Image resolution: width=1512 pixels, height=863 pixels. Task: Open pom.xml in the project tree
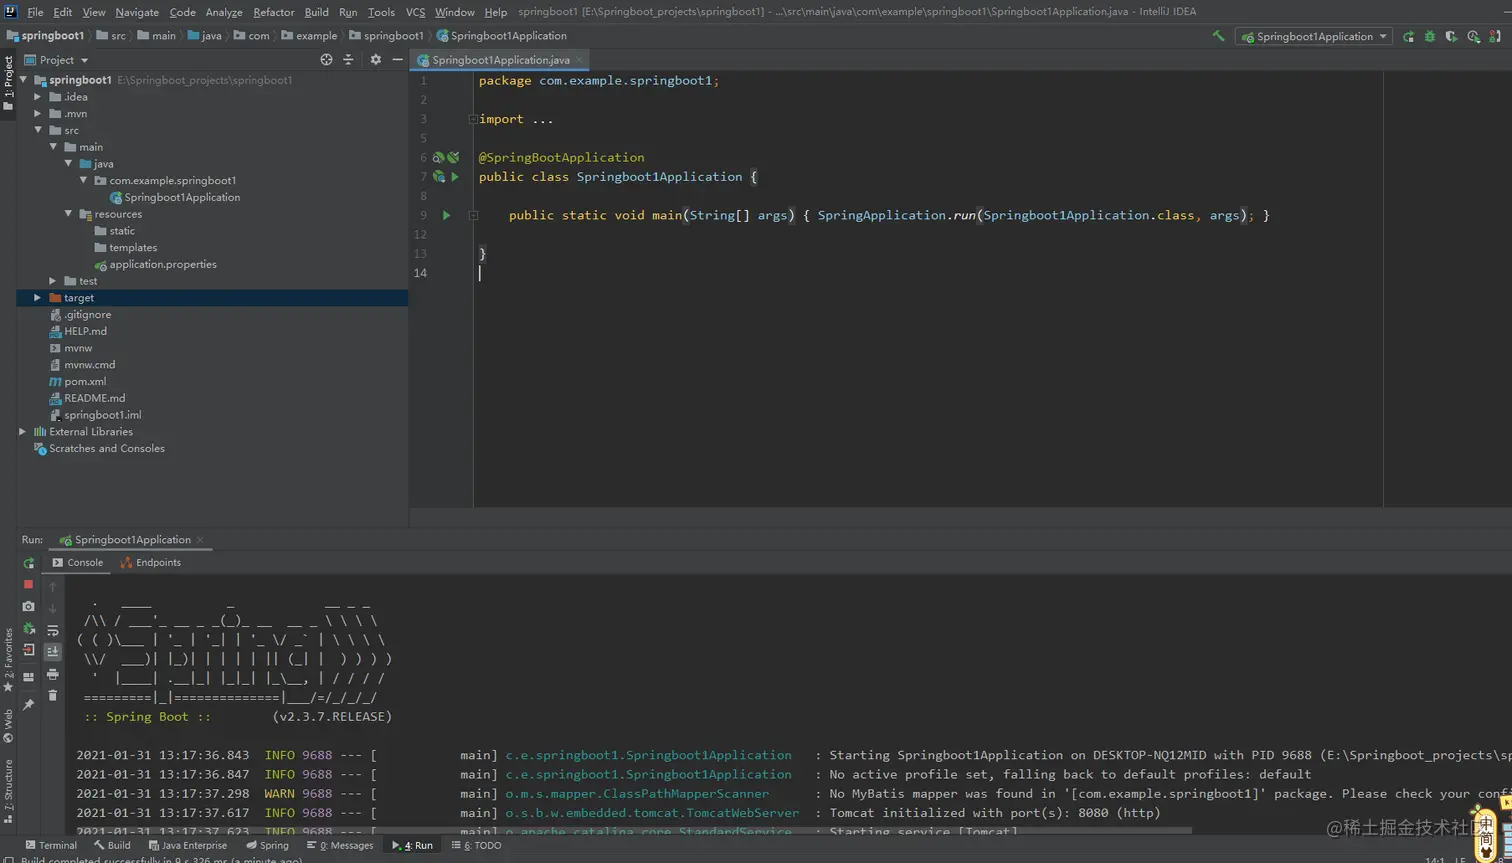(x=85, y=382)
